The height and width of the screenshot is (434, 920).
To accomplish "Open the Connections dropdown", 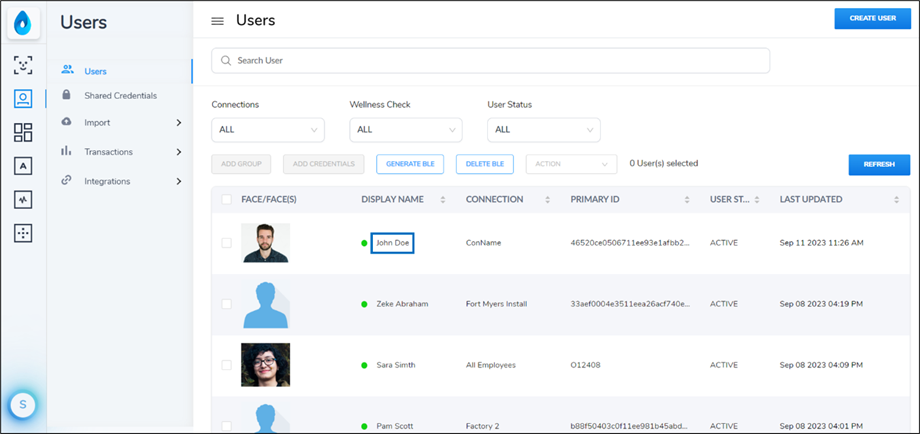I will coord(268,130).
